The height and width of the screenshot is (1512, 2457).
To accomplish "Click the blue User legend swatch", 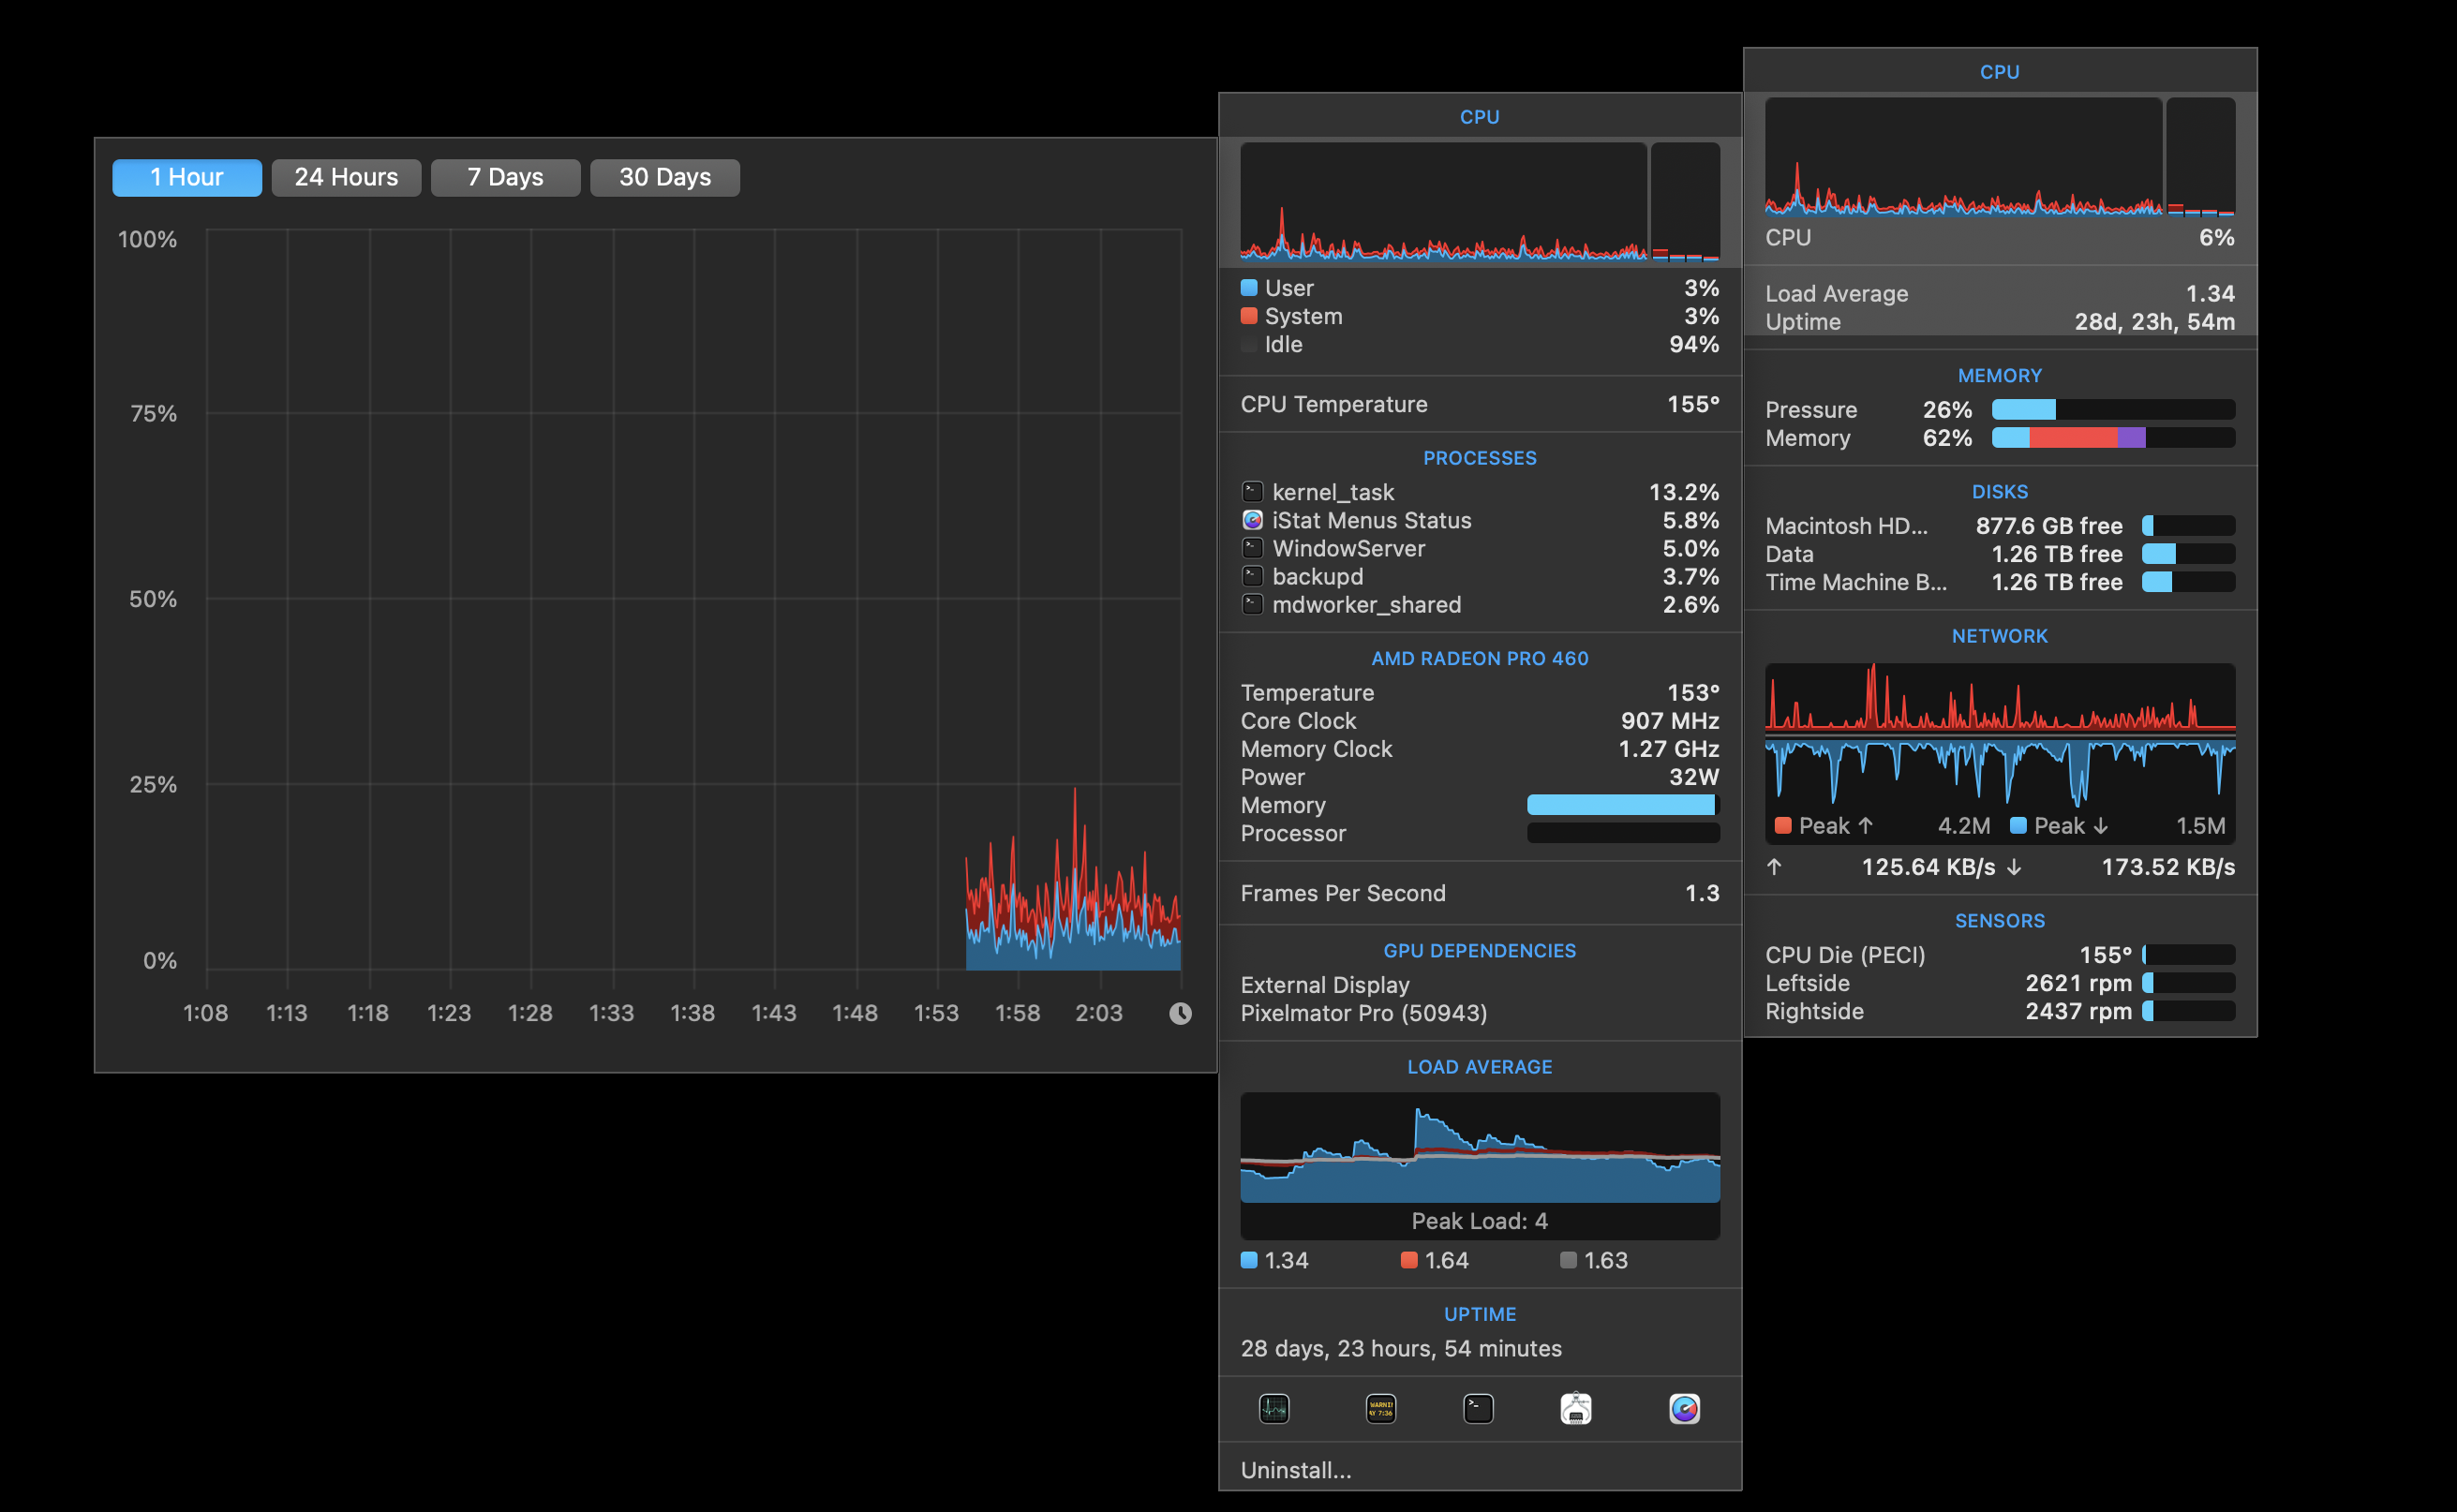I will pos(1249,288).
